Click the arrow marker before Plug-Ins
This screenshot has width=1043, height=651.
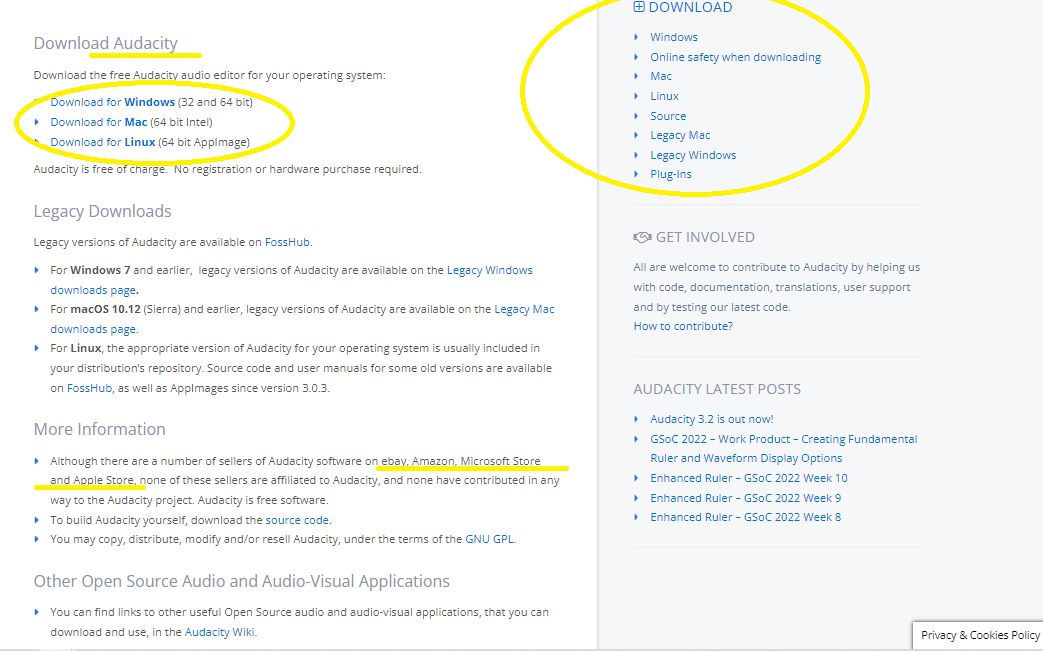tap(636, 174)
